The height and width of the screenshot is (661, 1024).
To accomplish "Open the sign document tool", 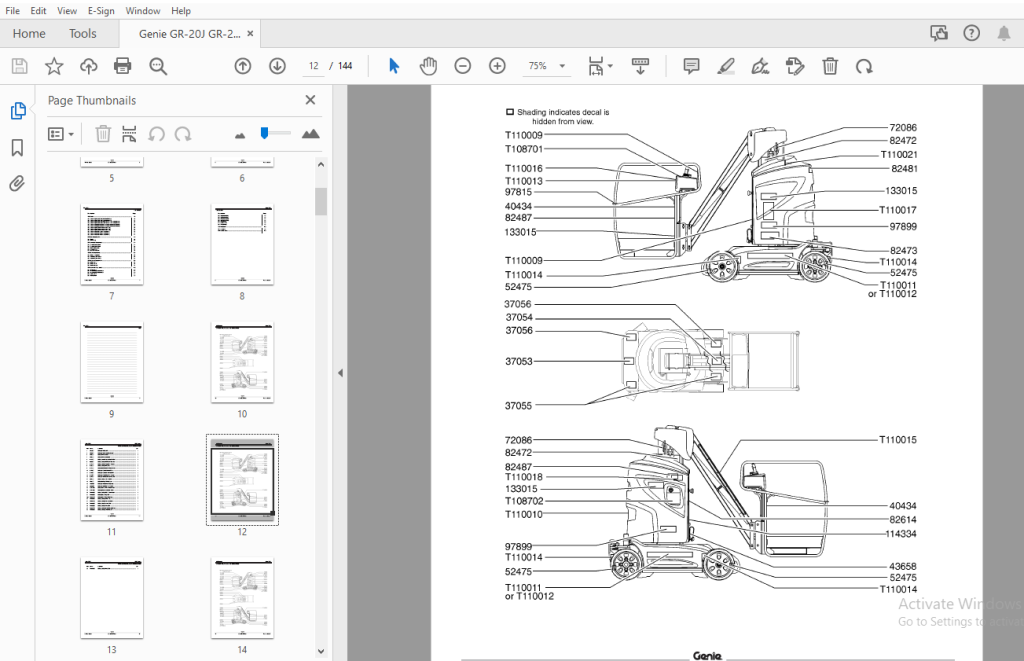I will point(760,66).
